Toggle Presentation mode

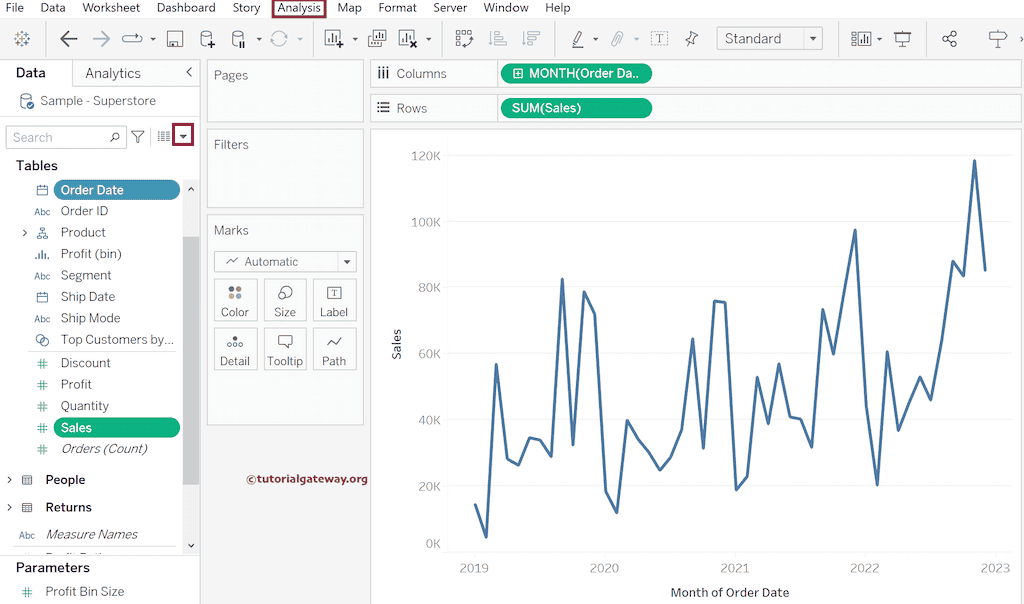pyautogui.click(x=903, y=39)
